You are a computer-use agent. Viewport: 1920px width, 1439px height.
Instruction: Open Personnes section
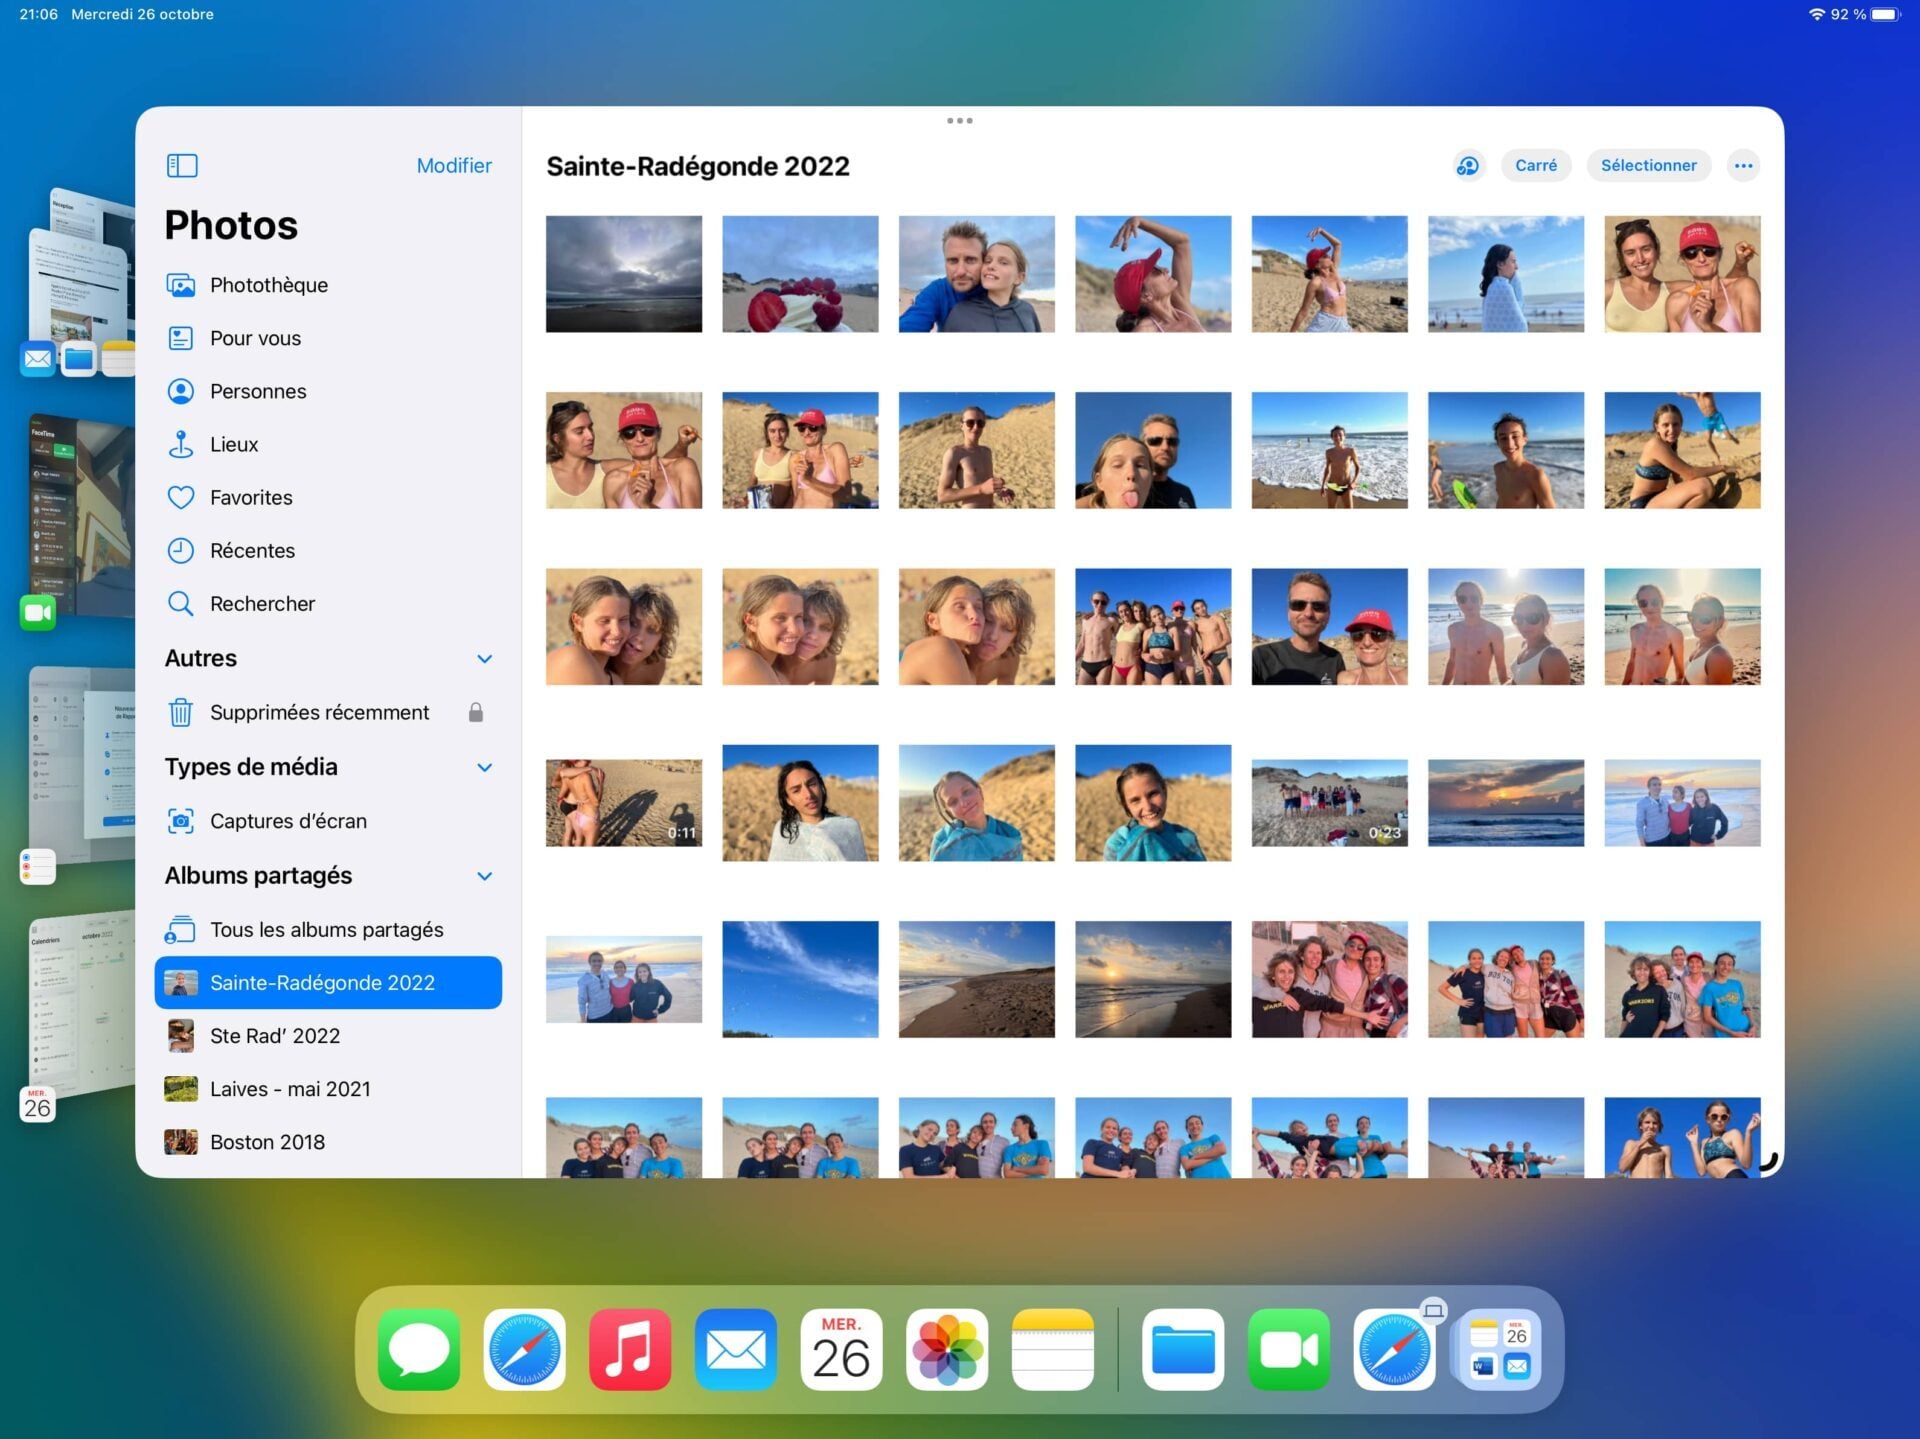(257, 391)
